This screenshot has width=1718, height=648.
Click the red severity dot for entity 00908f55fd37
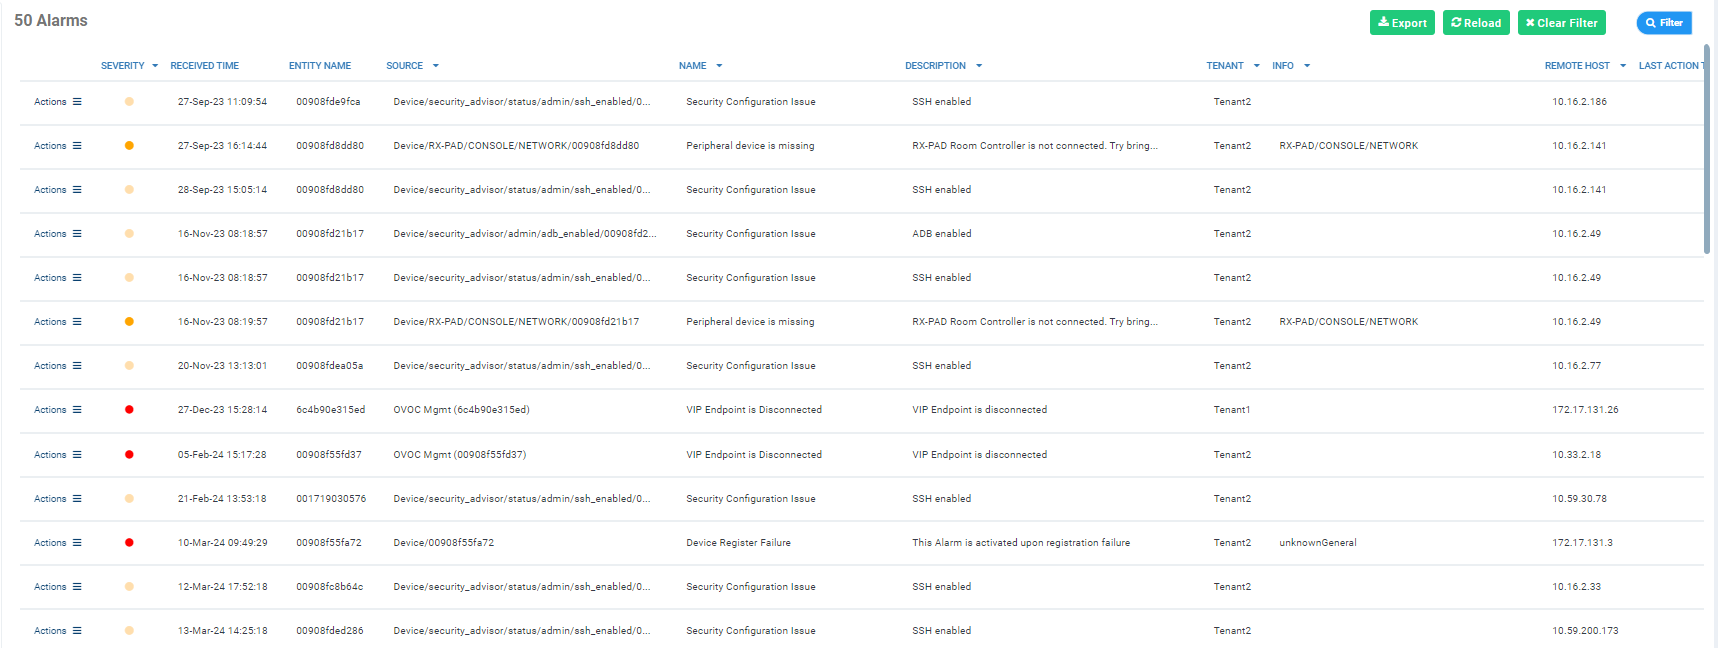(x=129, y=455)
